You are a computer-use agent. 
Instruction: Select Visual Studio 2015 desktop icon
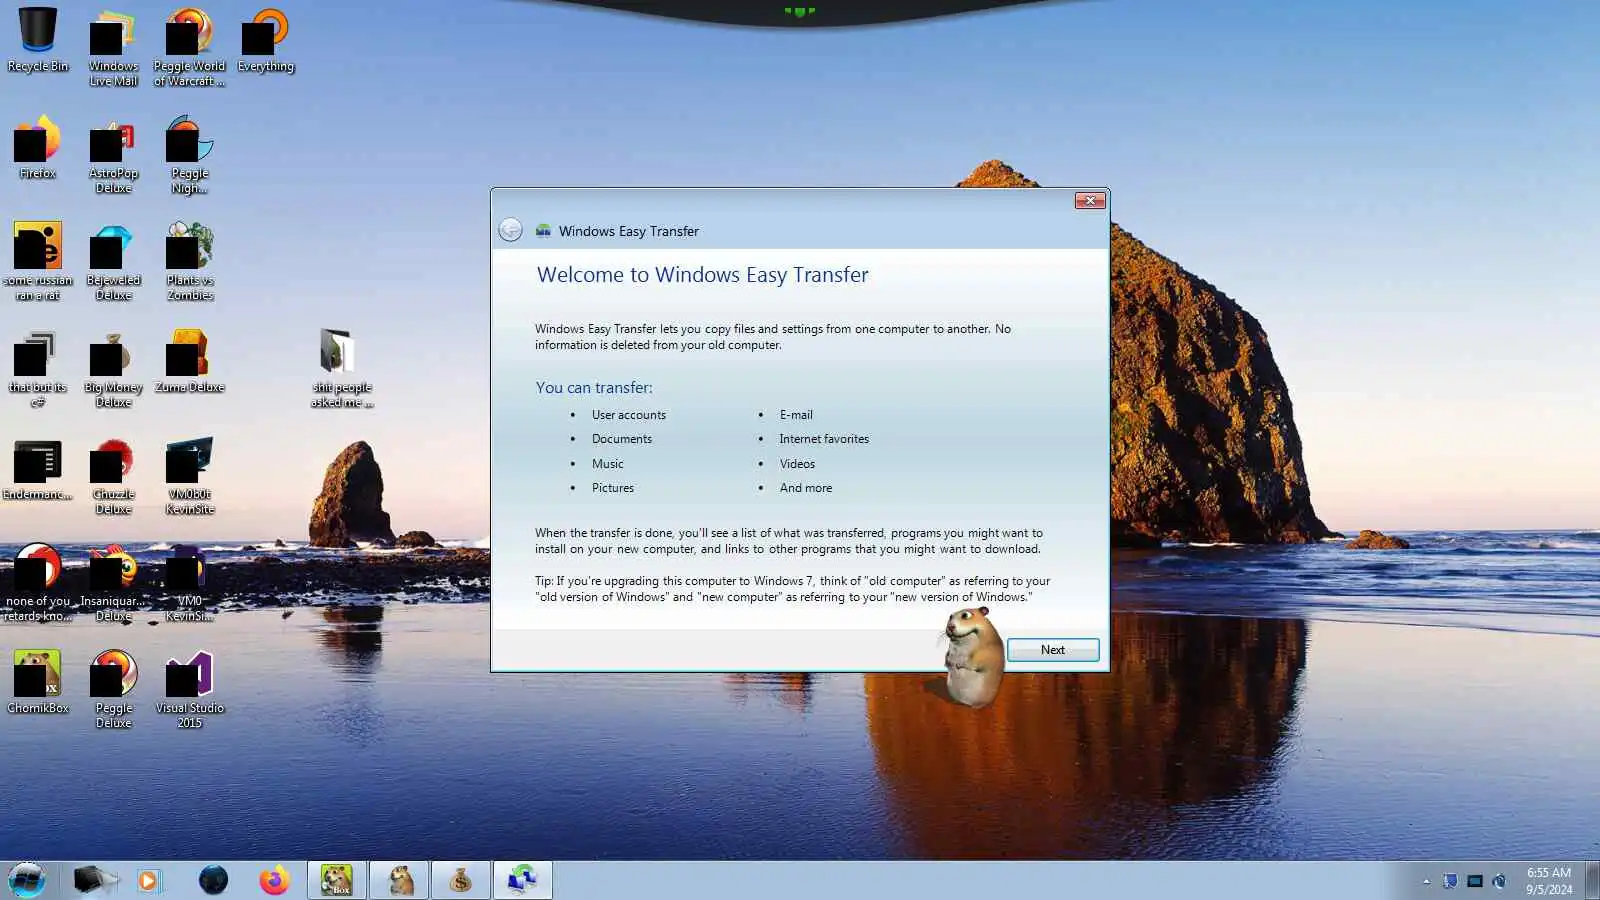[x=189, y=689]
